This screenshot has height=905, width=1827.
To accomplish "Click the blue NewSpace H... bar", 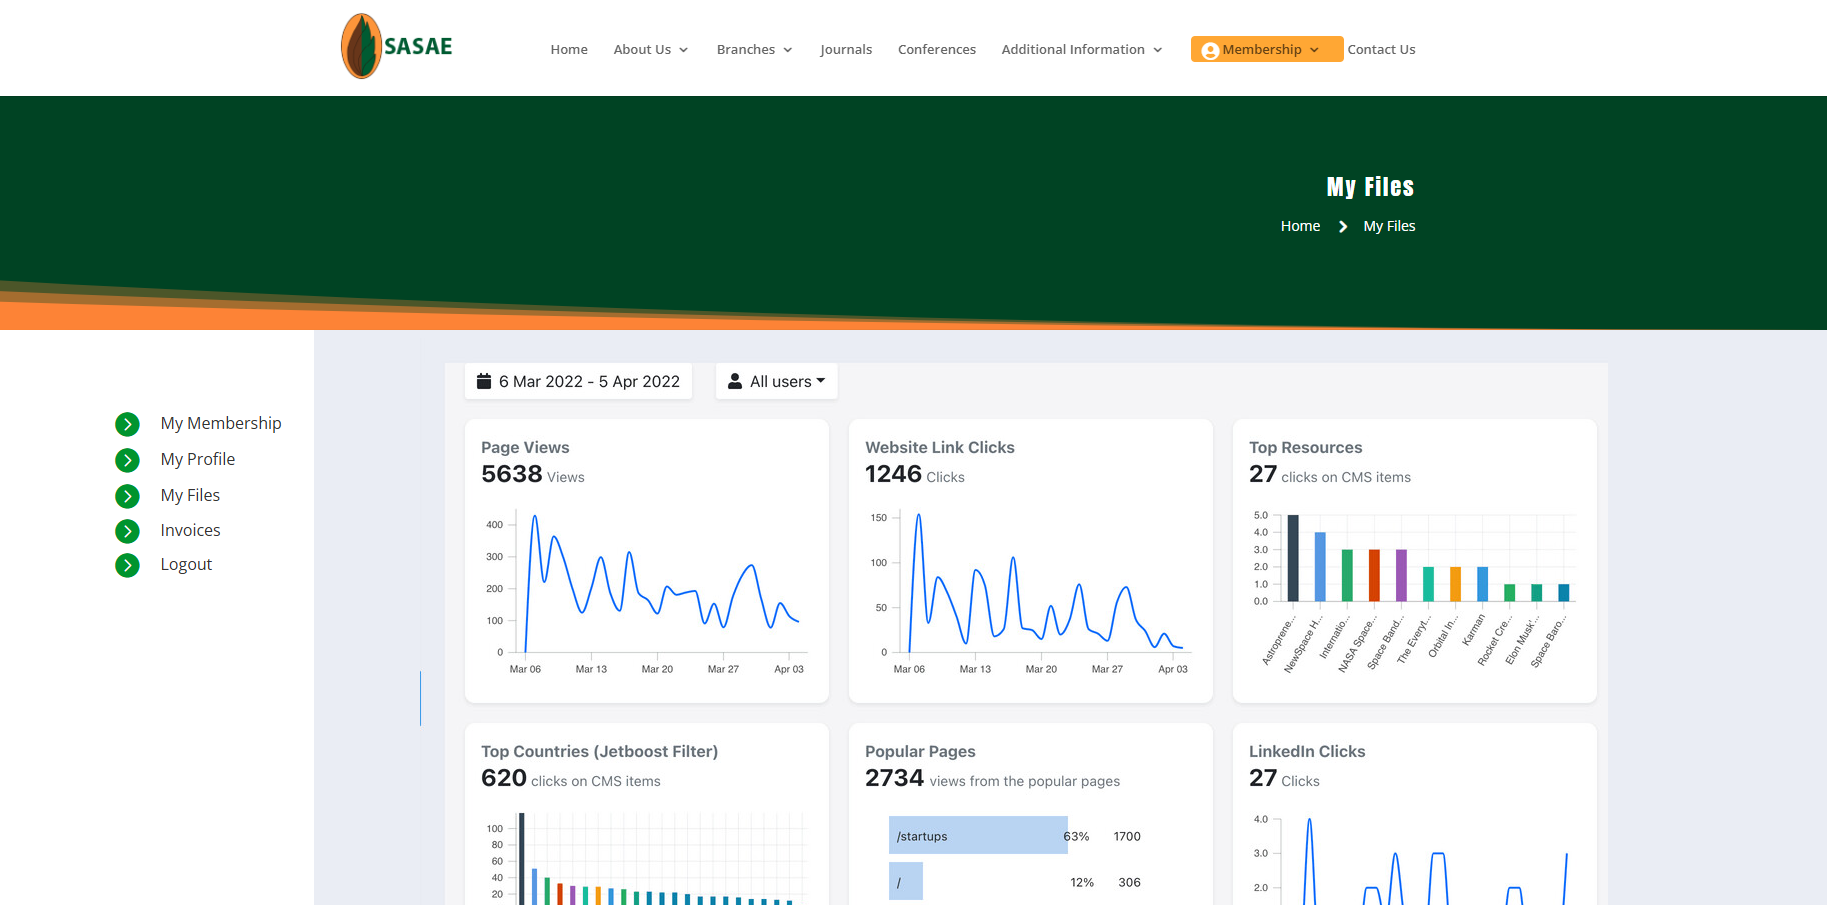I will [x=1320, y=566].
